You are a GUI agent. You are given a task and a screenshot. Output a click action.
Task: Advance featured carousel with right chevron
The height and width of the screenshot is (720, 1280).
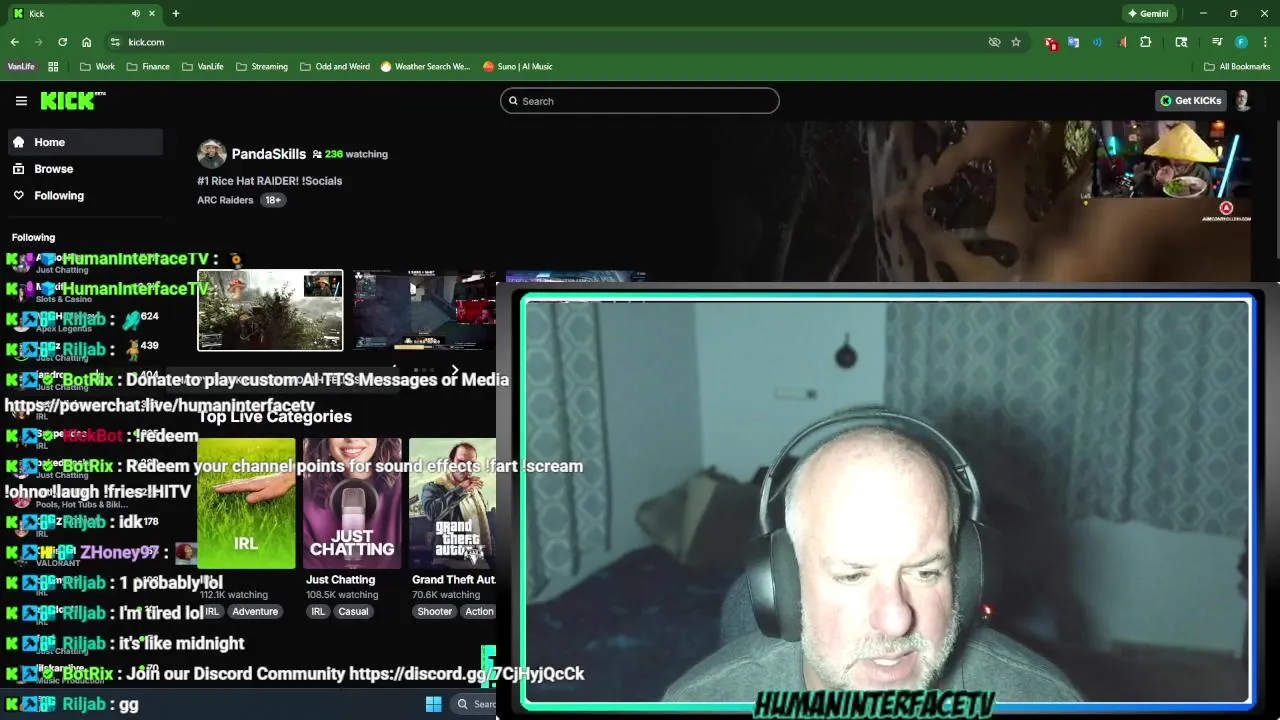point(455,371)
